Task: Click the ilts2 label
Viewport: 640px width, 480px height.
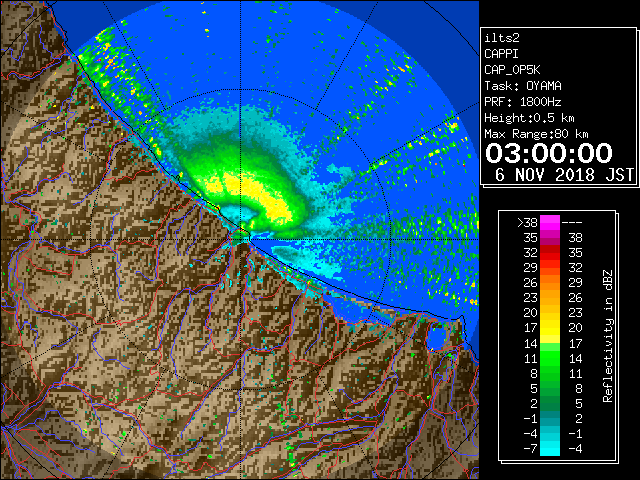Action: tap(502, 38)
